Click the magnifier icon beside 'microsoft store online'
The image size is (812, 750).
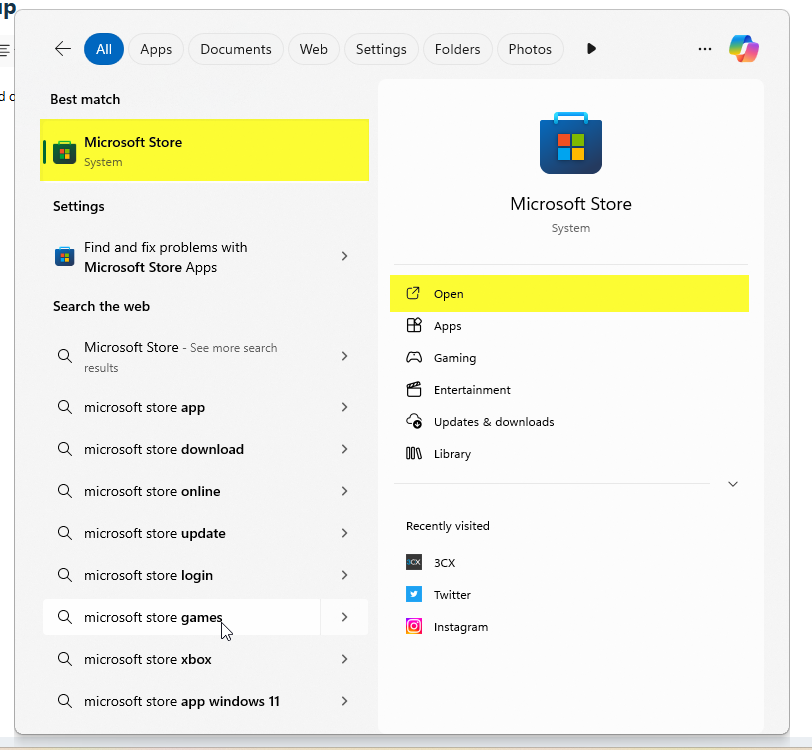point(65,491)
